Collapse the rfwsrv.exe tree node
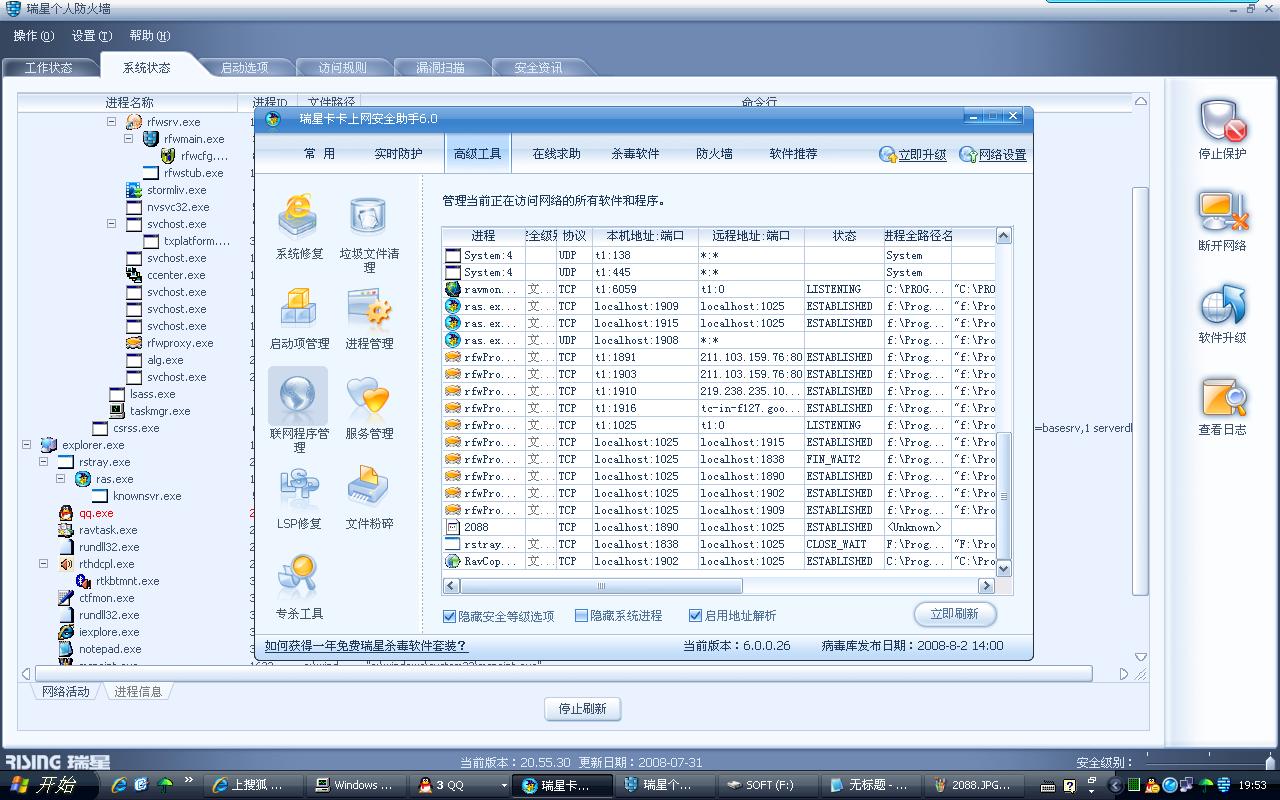Image resolution: width=1280 pixels, height=800 pixels. click(x=112, y=122)
